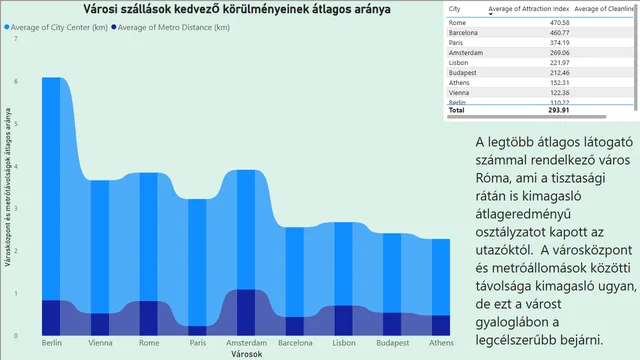
Task: Select the Rome row in the table
Action: click(540, 23)
